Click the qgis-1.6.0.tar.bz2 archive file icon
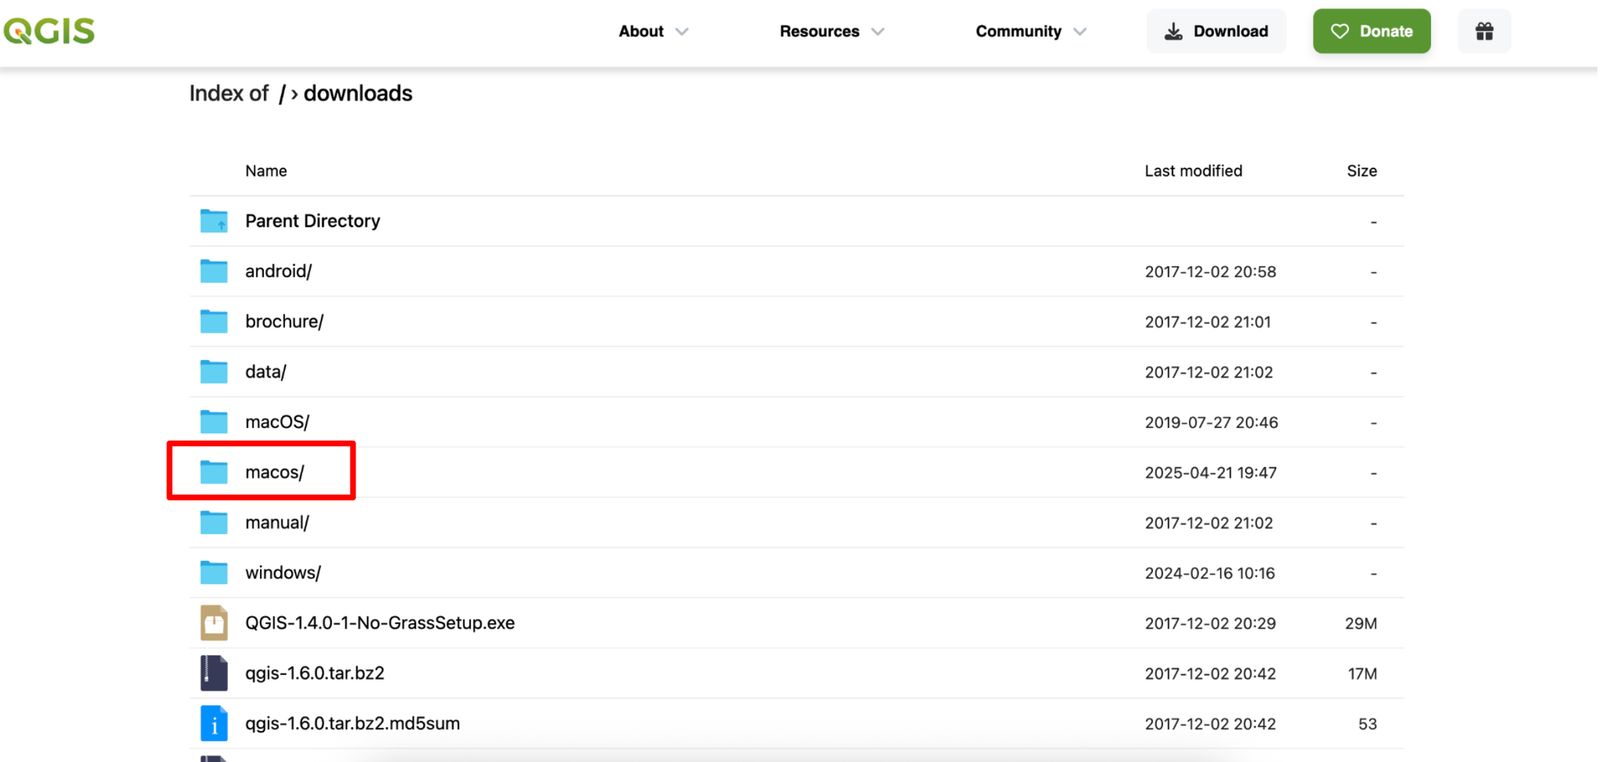The image size is (1600, 762). (x=214, y=673)
